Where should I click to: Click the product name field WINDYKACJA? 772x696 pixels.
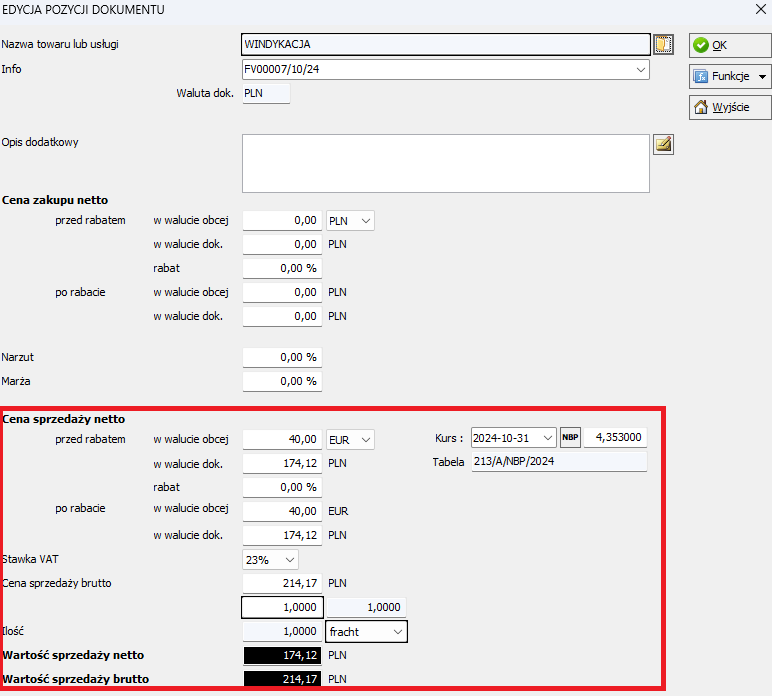[x=445, y=44]
